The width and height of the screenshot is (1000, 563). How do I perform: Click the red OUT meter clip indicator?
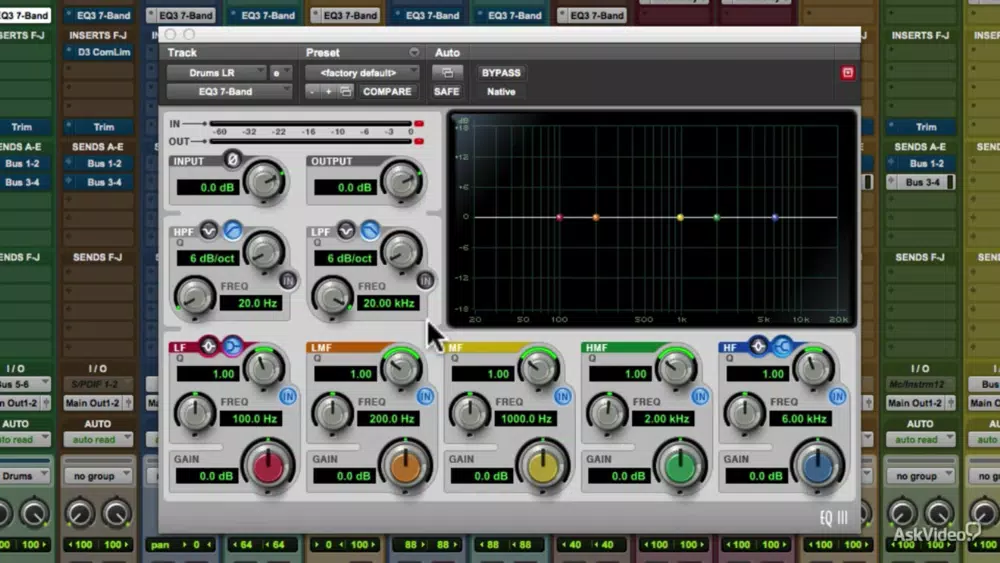[419, 141]
